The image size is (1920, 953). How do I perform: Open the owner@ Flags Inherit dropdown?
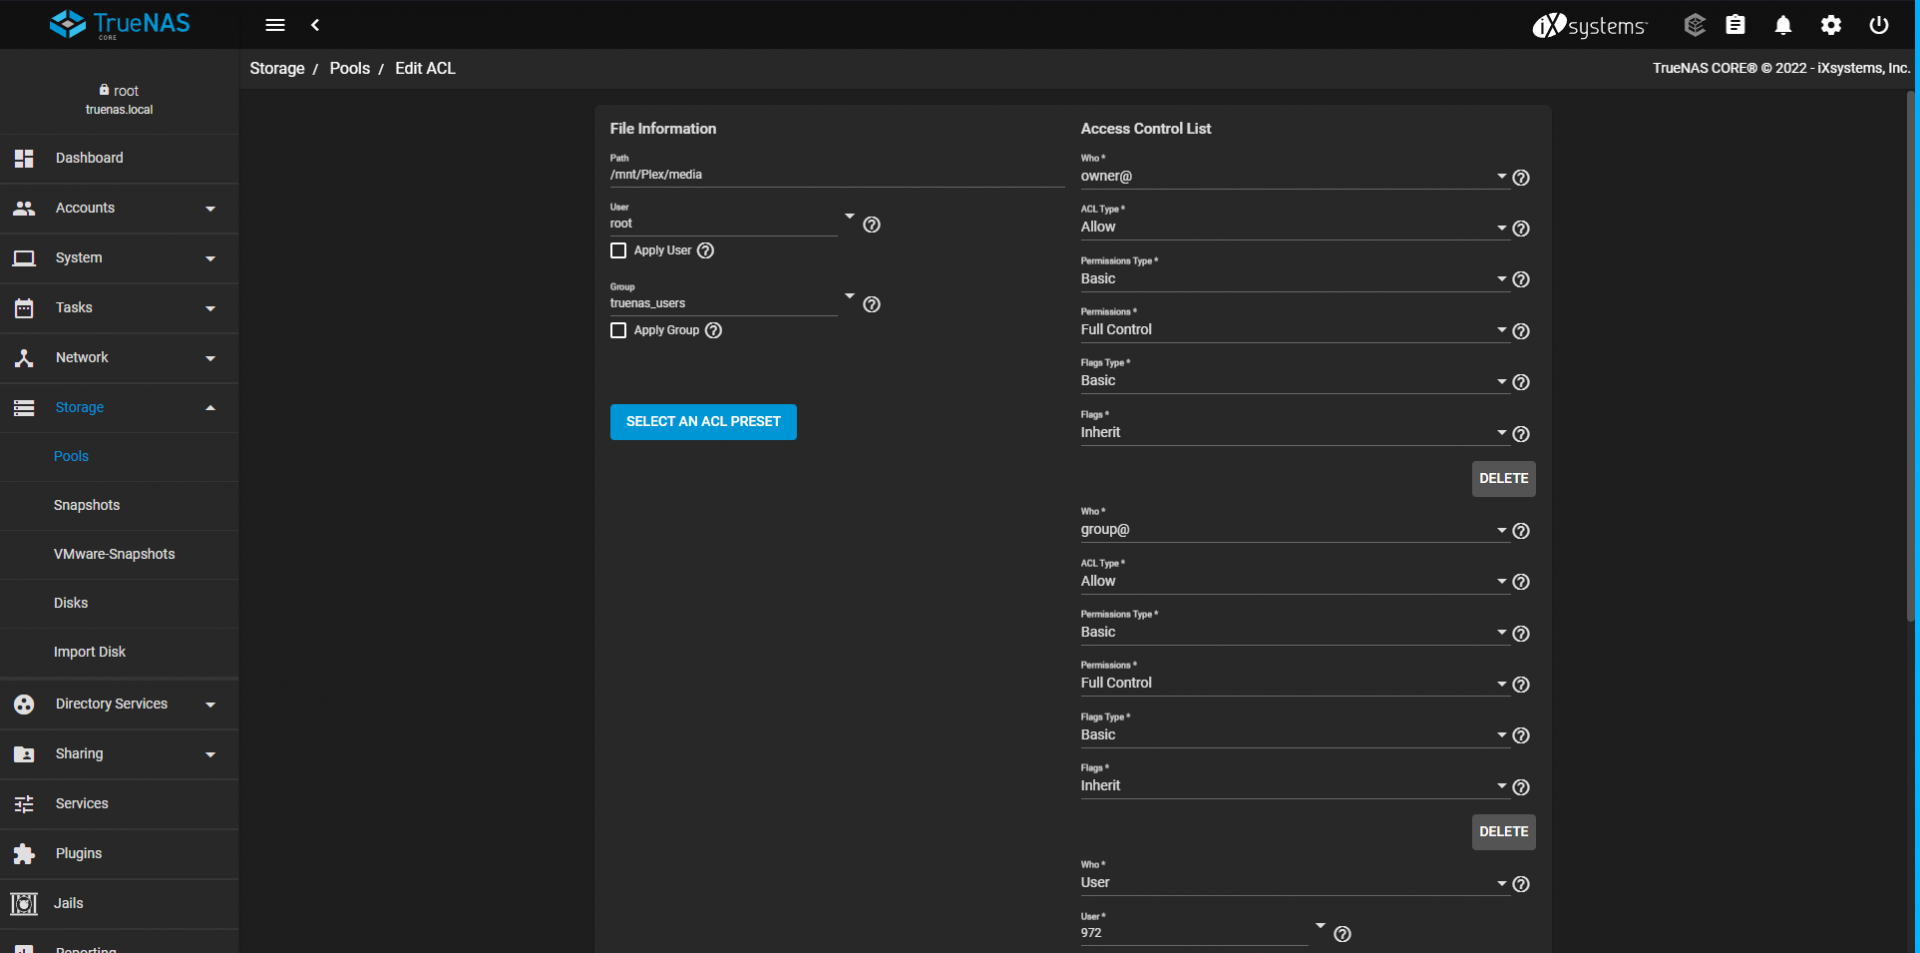1294,433
